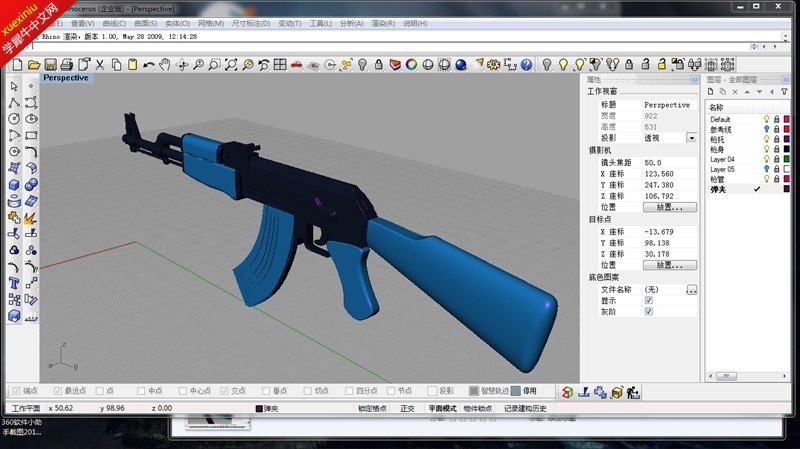Save the model using floppy disk icon
The height and width of the screenshot is (449, 800).
[50, 65]
